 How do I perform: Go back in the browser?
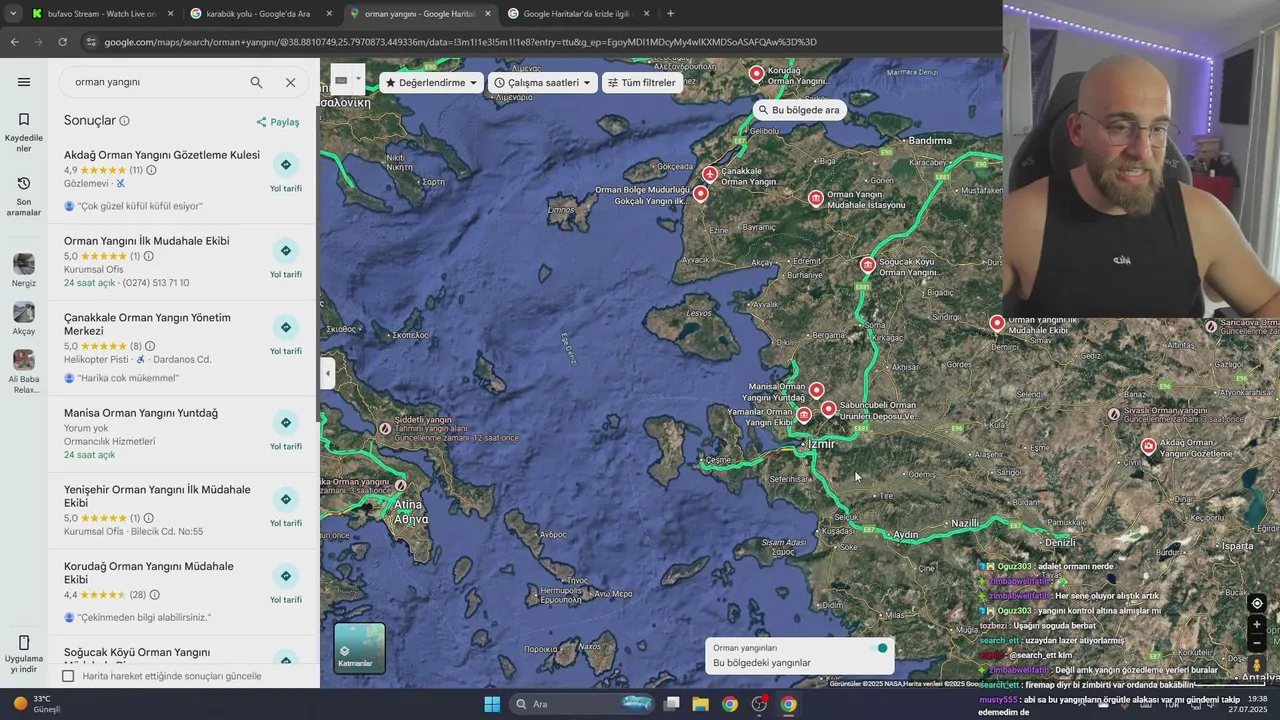[x=14, y=42]
